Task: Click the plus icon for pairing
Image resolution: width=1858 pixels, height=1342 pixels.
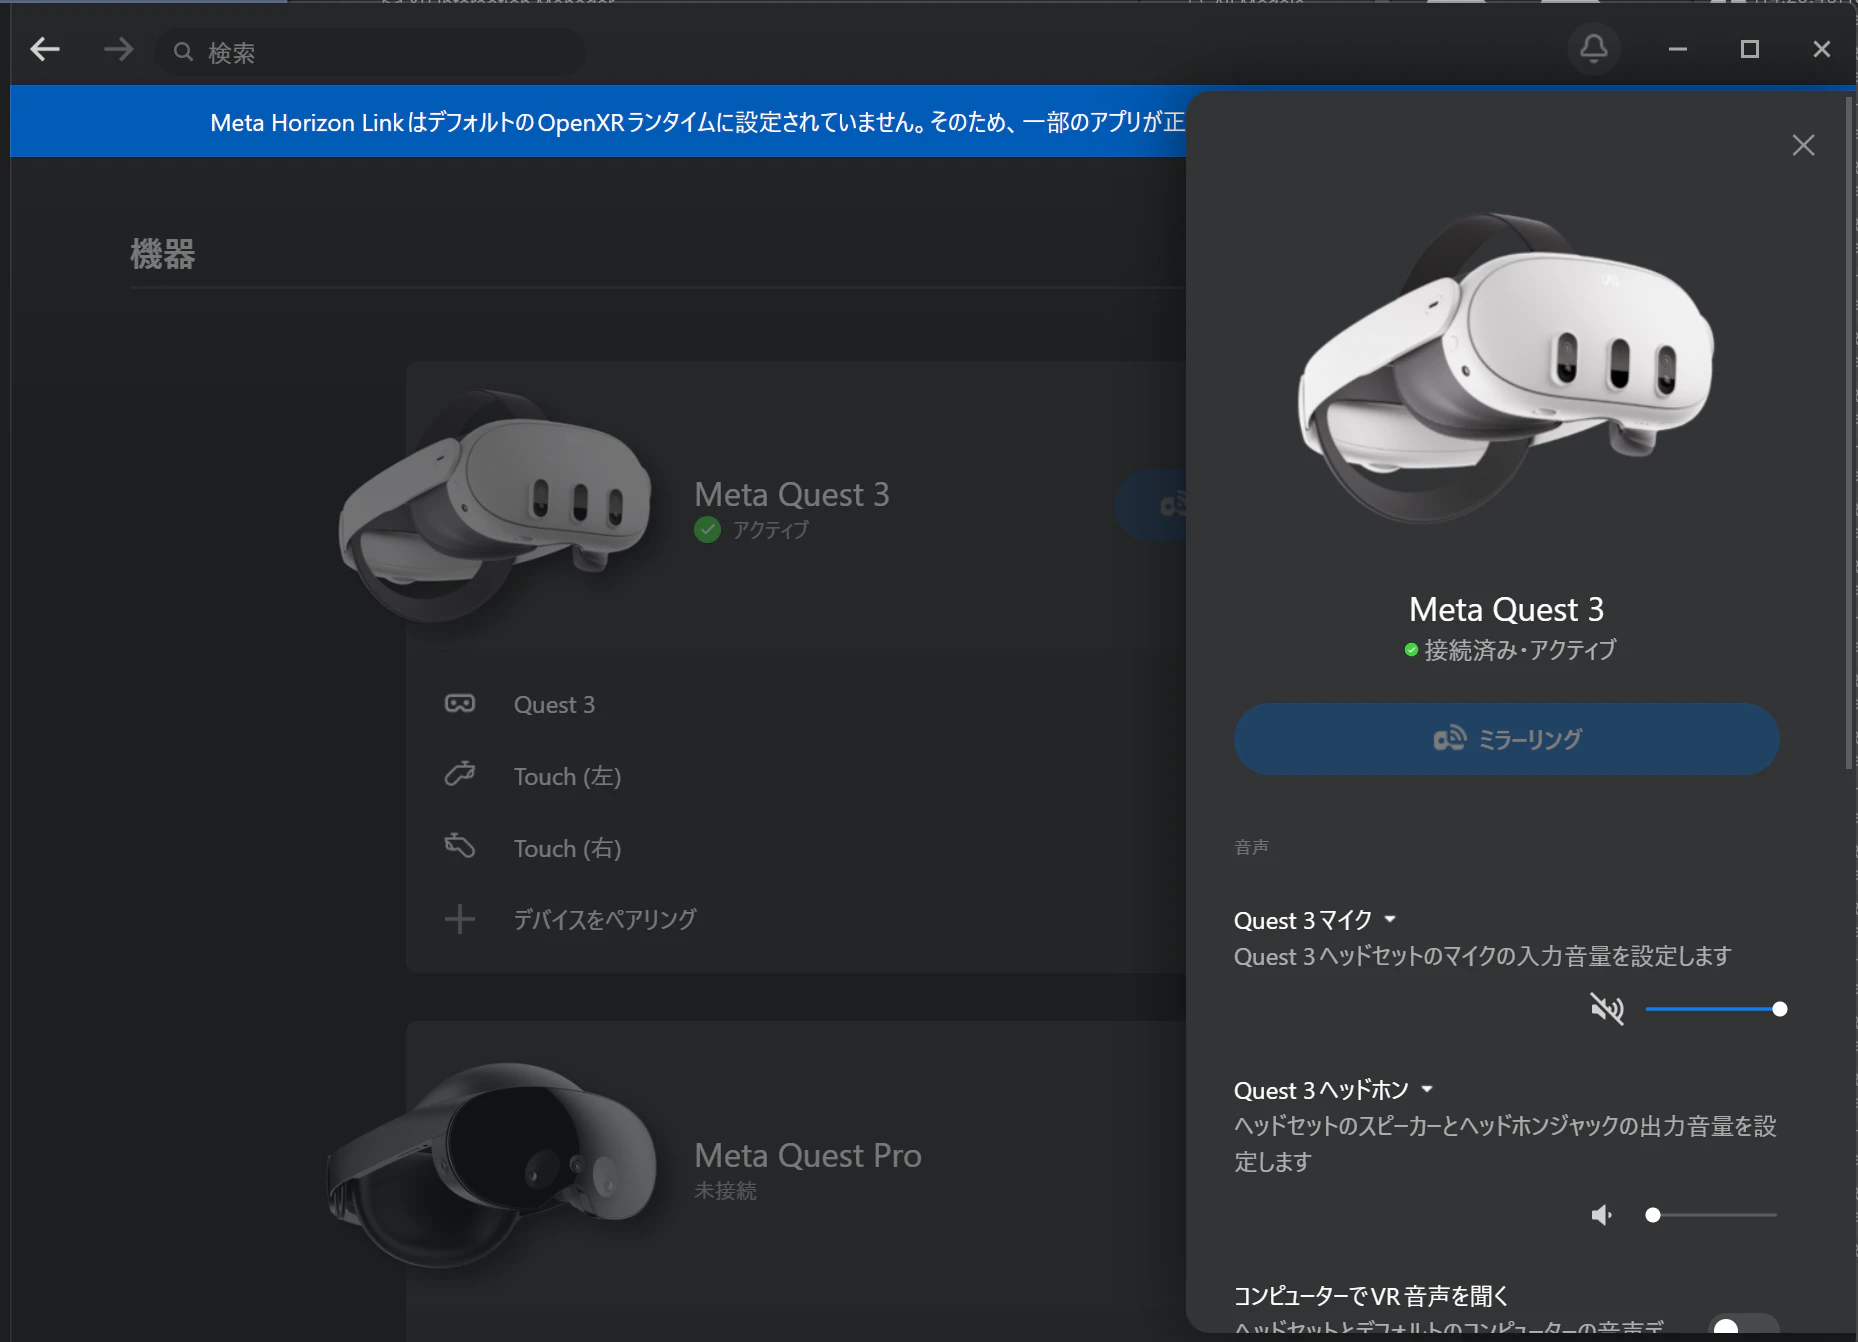Action: click(460, 919)
